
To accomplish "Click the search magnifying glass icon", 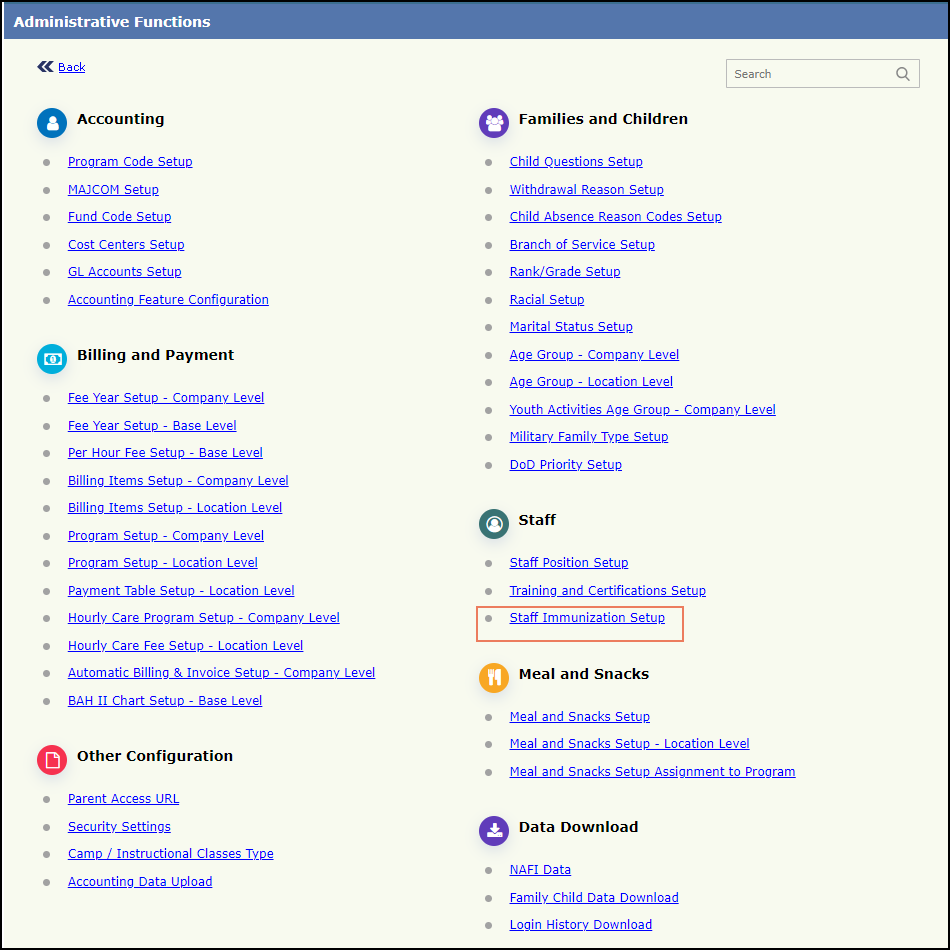I will pyautogui.click(x=902, y=74).
